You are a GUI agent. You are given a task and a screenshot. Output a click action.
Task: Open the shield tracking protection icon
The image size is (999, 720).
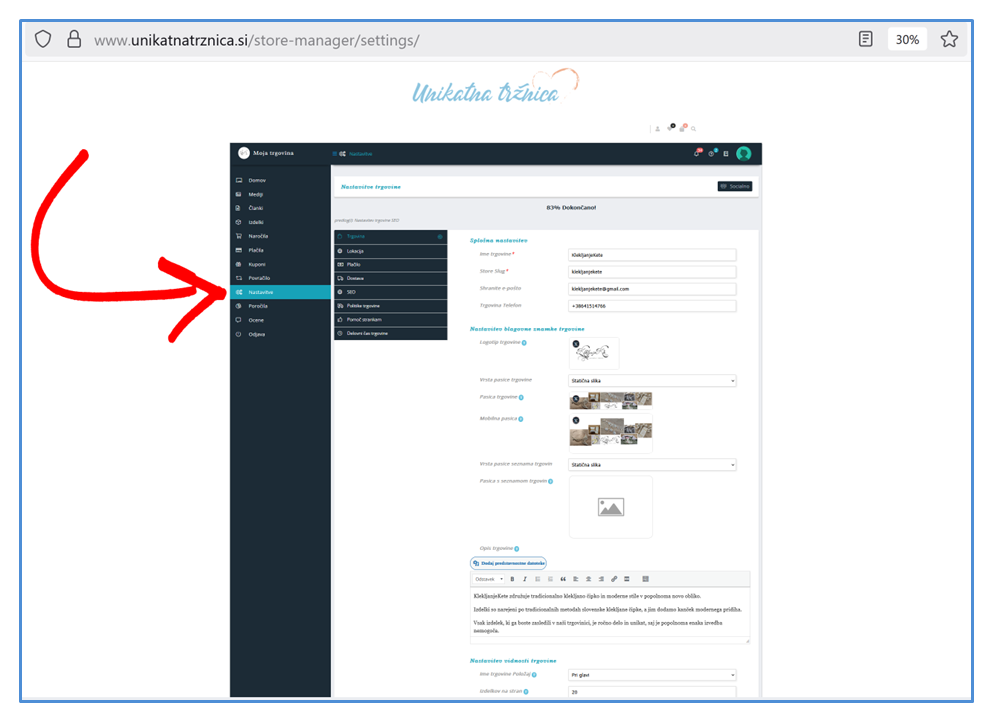[x=42, y=39]
